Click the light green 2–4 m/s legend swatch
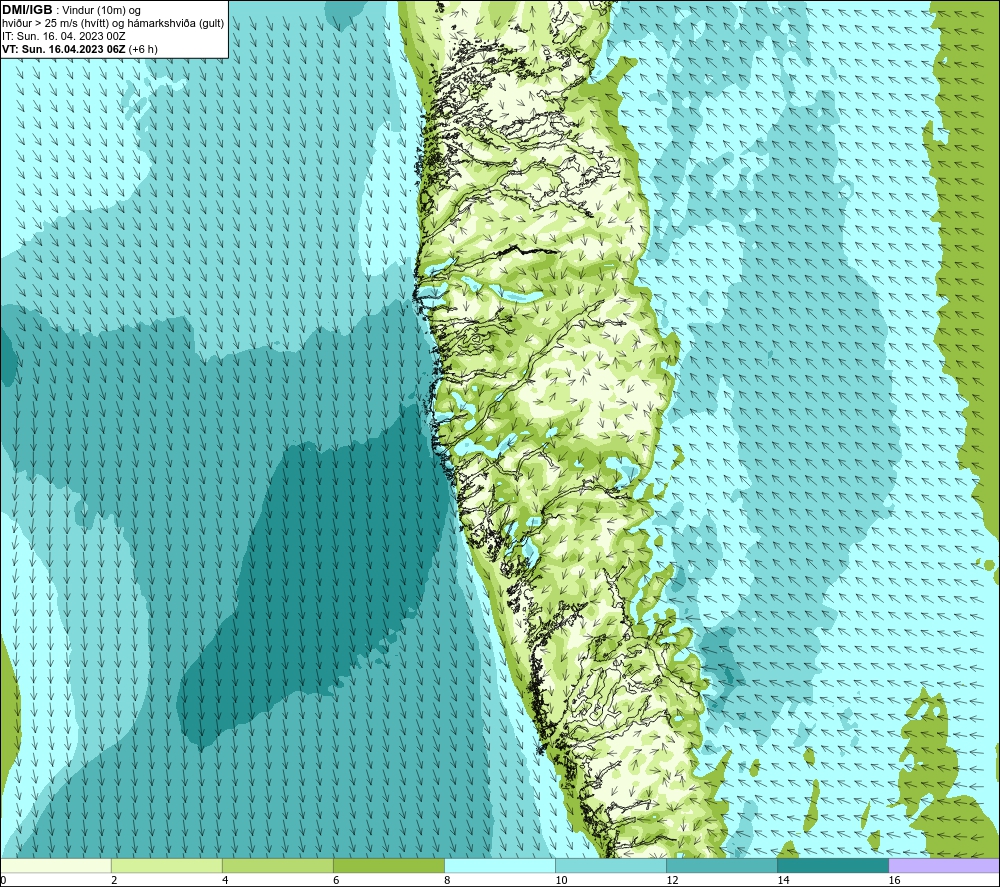The width and height of the screenshot is (1000, 887). pyautogui.click(x=166, y=865)
